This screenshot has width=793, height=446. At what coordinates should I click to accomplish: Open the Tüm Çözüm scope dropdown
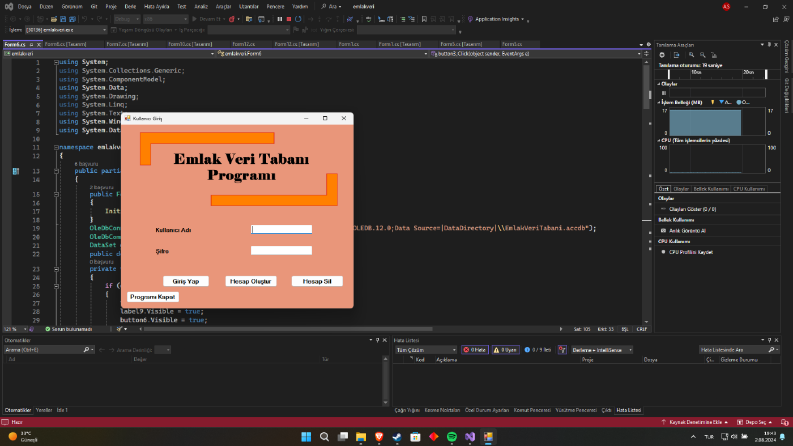(x=426, y=350)
